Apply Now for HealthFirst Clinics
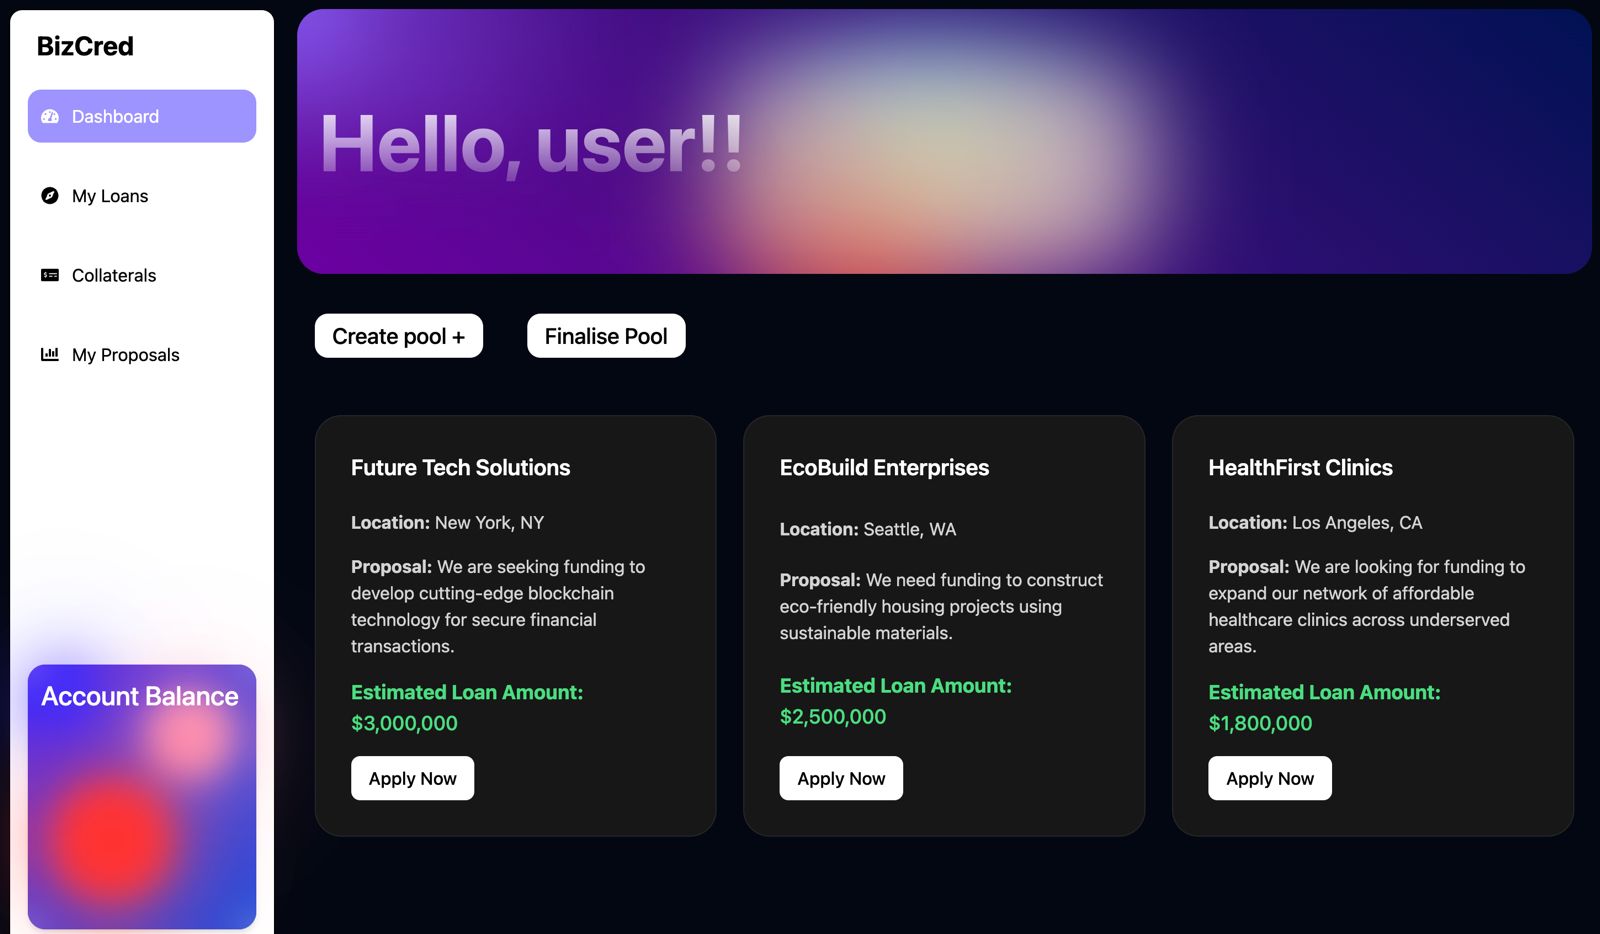Screen dimensions: 1600x934 coord(1270,778)
